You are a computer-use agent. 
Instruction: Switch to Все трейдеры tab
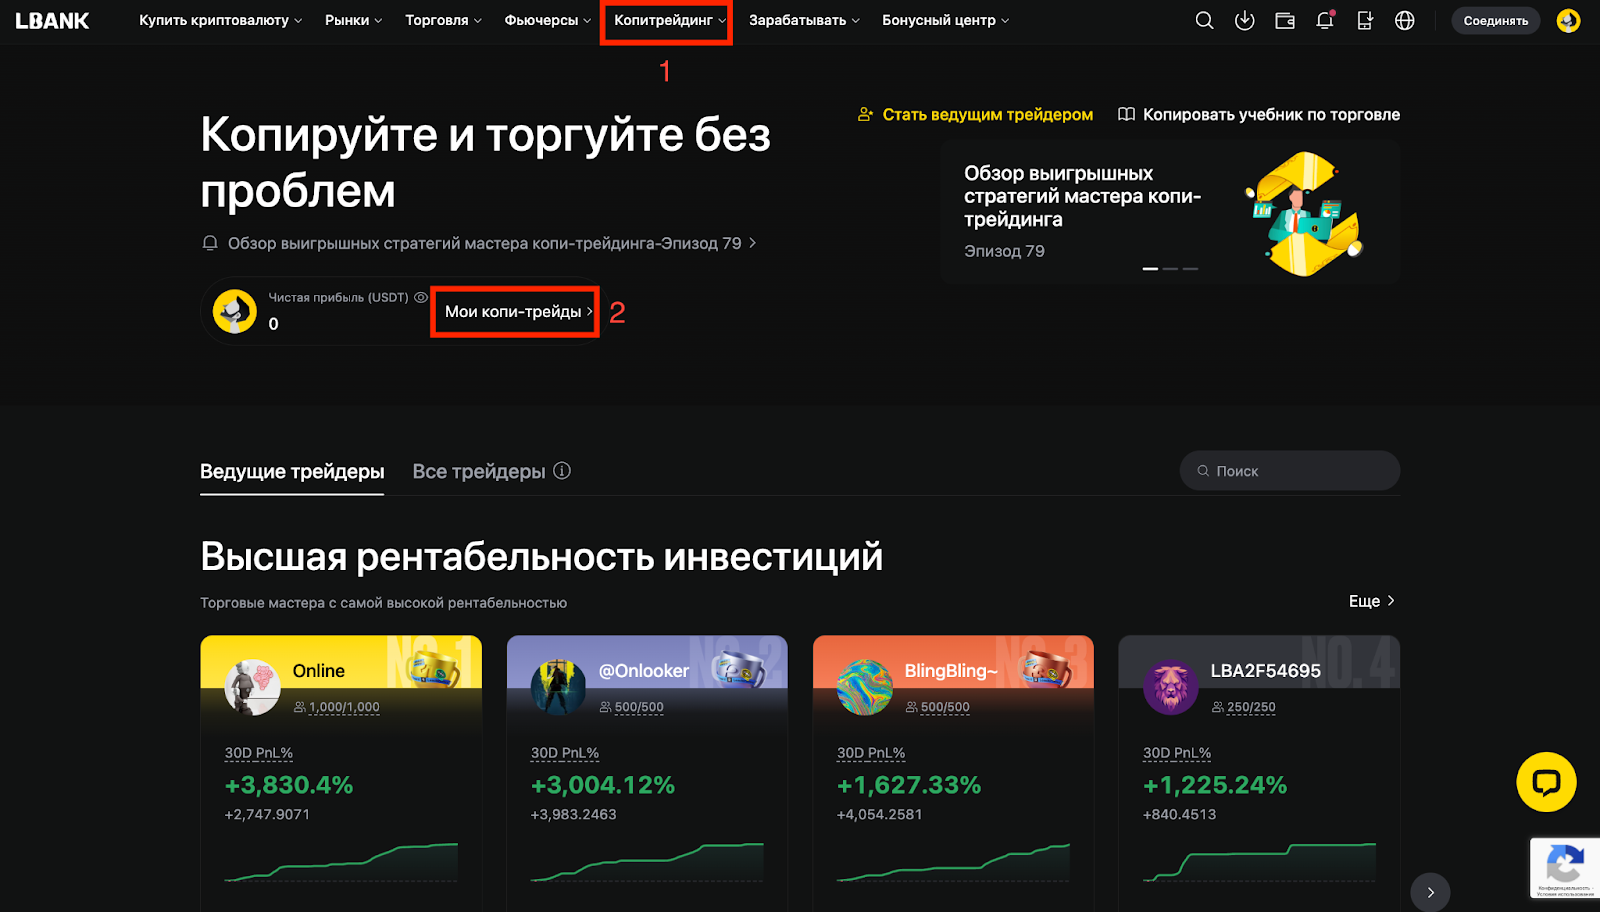pyautogui.click(x=479, y=471)
